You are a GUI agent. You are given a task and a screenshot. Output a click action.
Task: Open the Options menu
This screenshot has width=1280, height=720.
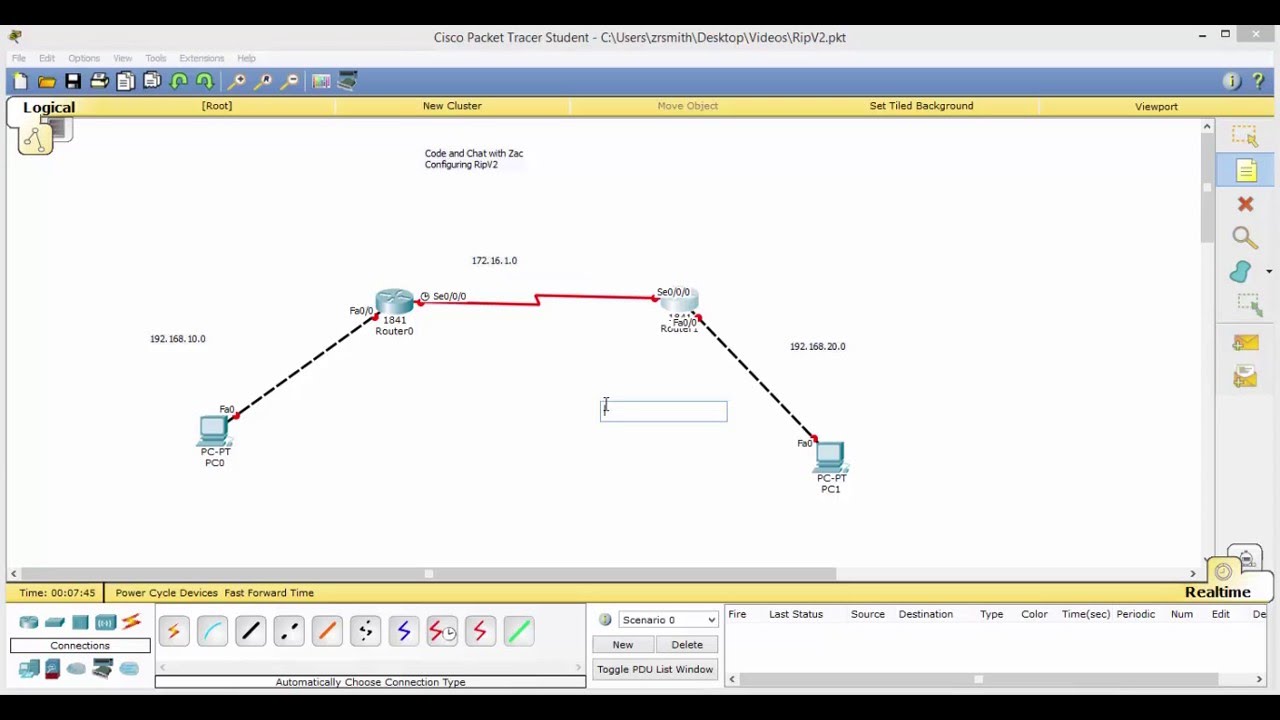(84, 58)
